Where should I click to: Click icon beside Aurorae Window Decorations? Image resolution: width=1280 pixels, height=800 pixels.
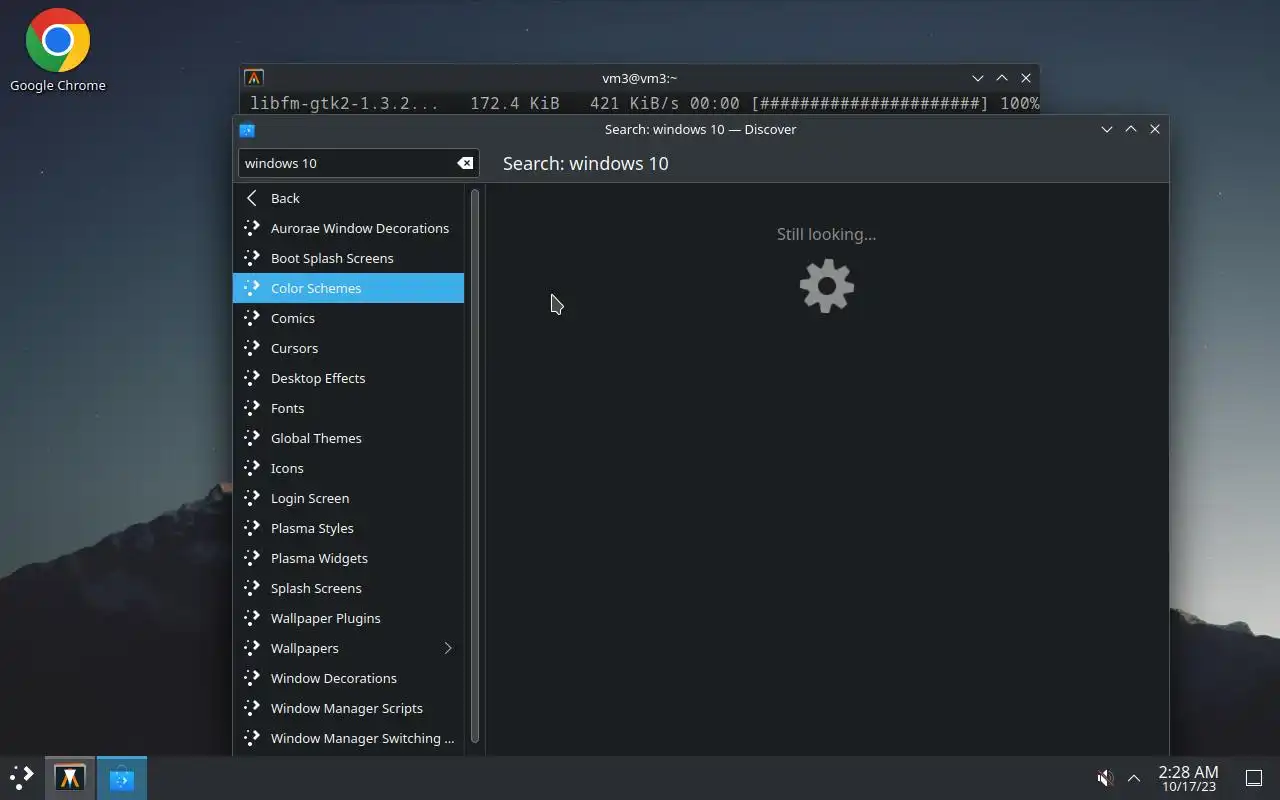pyautogui.click(x=252, y=228)
